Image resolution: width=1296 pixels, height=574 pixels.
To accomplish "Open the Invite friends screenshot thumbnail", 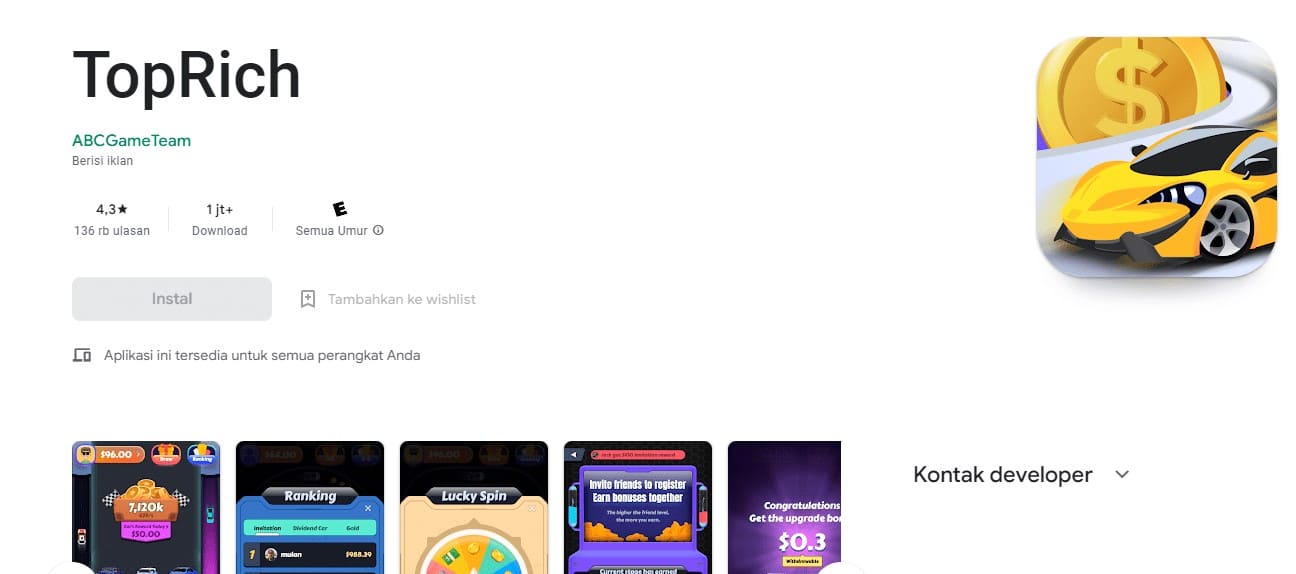I will click(638, 507).
